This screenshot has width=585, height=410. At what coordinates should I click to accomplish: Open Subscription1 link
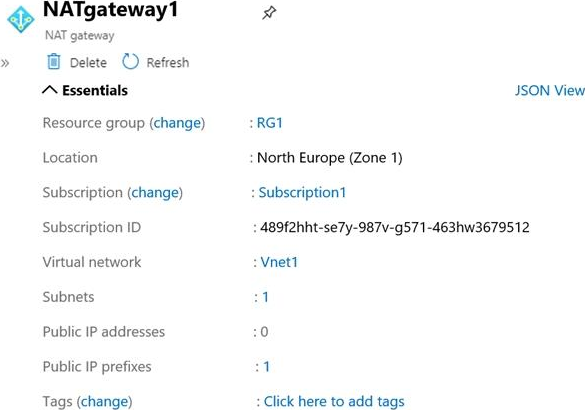(302, 193)
